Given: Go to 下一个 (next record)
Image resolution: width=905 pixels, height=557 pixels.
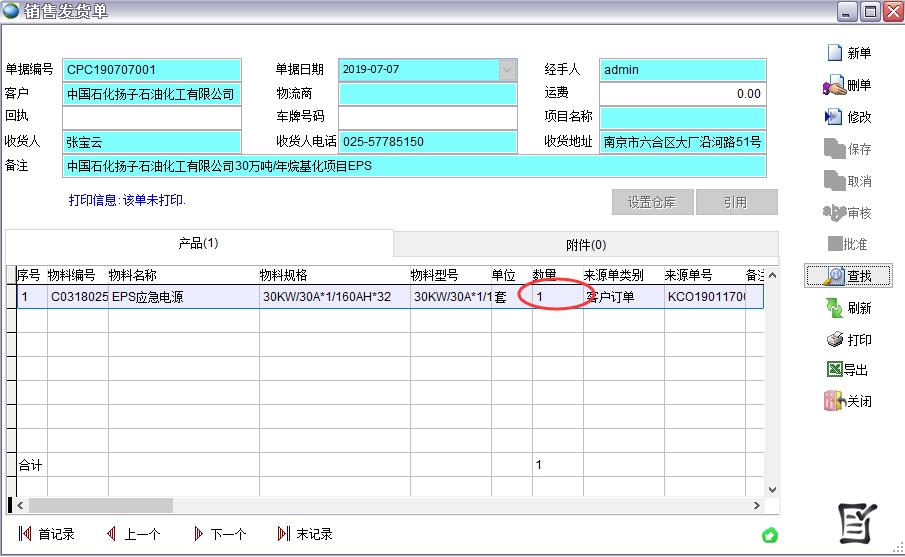Looking at the screenshot, I should 219,534.
